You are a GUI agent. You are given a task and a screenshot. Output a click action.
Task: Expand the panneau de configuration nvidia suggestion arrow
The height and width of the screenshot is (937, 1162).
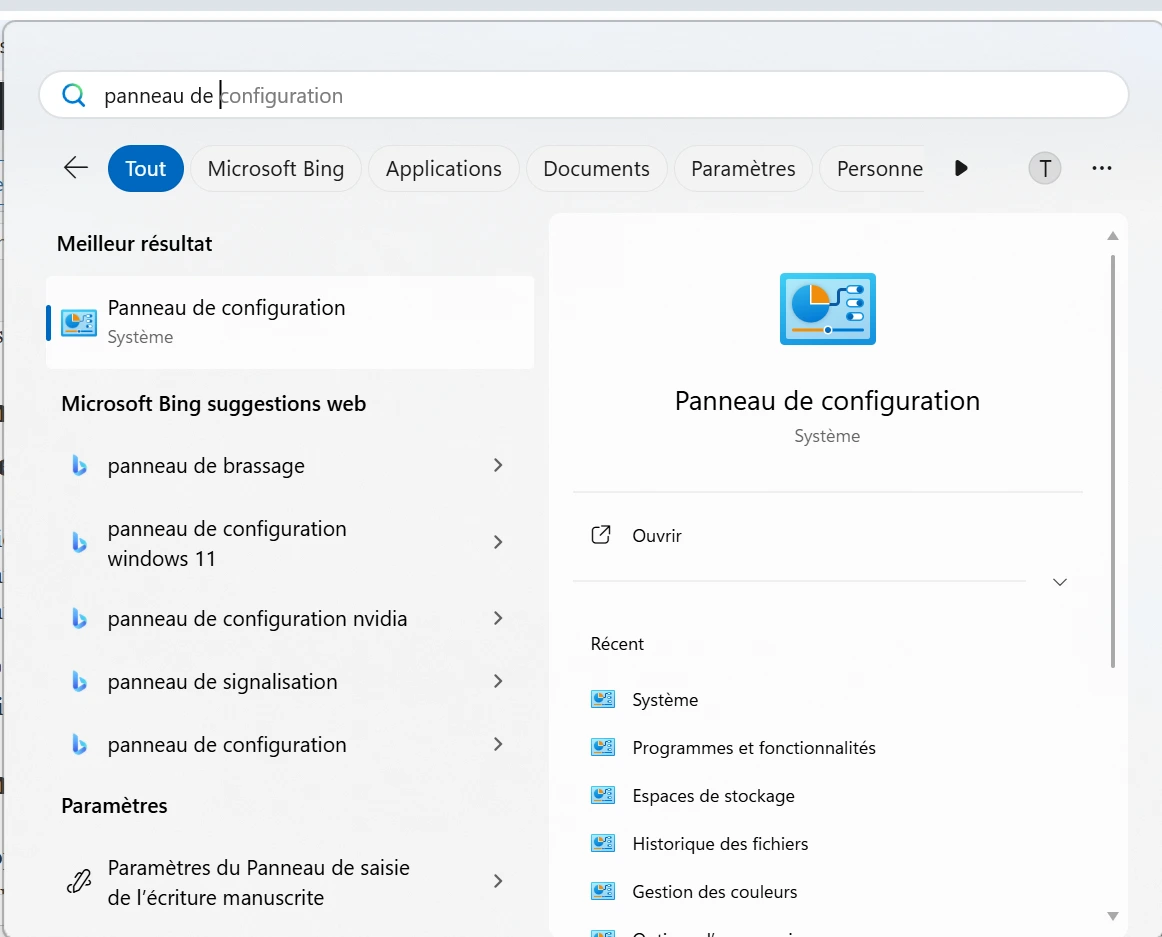click(x=498, y=619)
